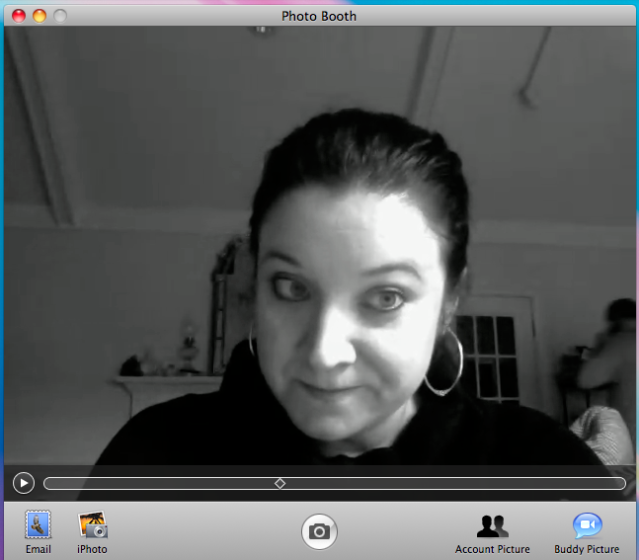Click the Email stamp icon
Viewport: 639px width, 560px height.
tap(38, 524)
